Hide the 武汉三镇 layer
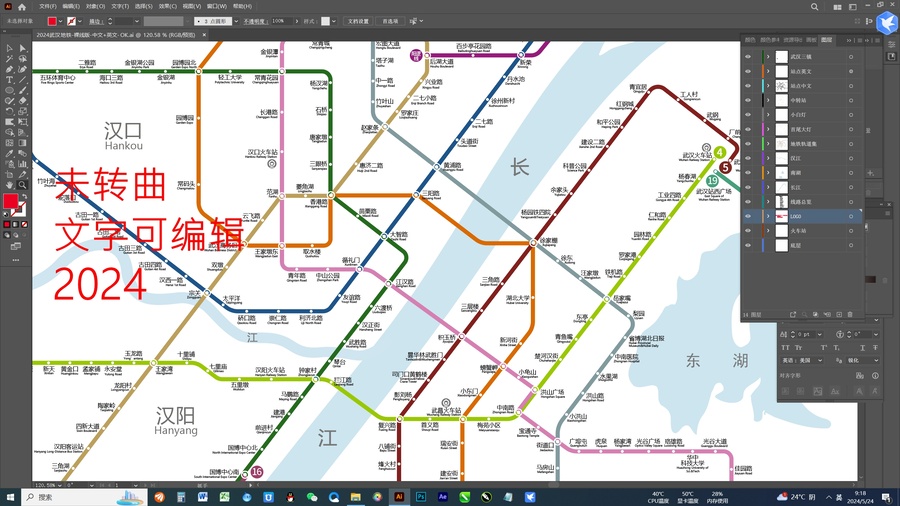This screenshot has width=900, height=506. coord(747,57)
